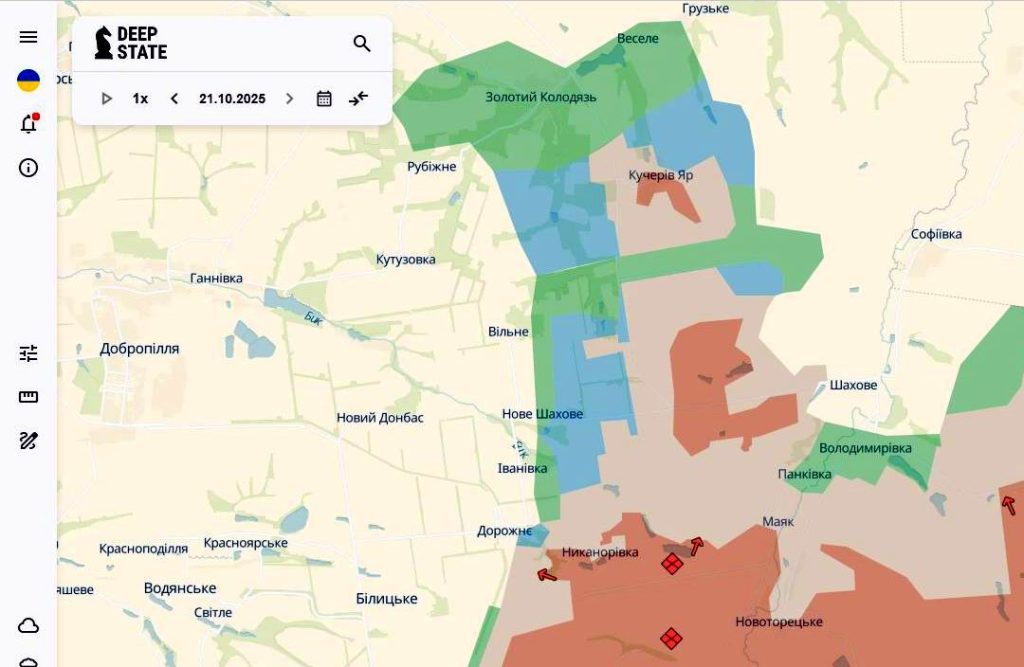Open the weather cloud icon
The image size is (1024, 667).
coord(28,626)
